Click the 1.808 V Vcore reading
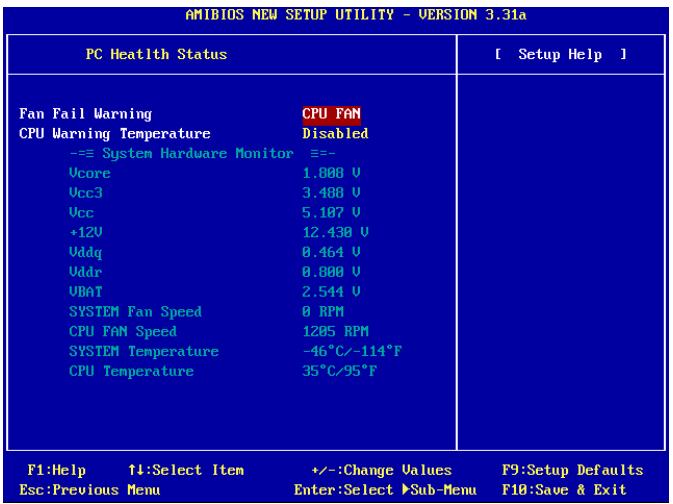The image size is (673, 504). coord(331,173)
